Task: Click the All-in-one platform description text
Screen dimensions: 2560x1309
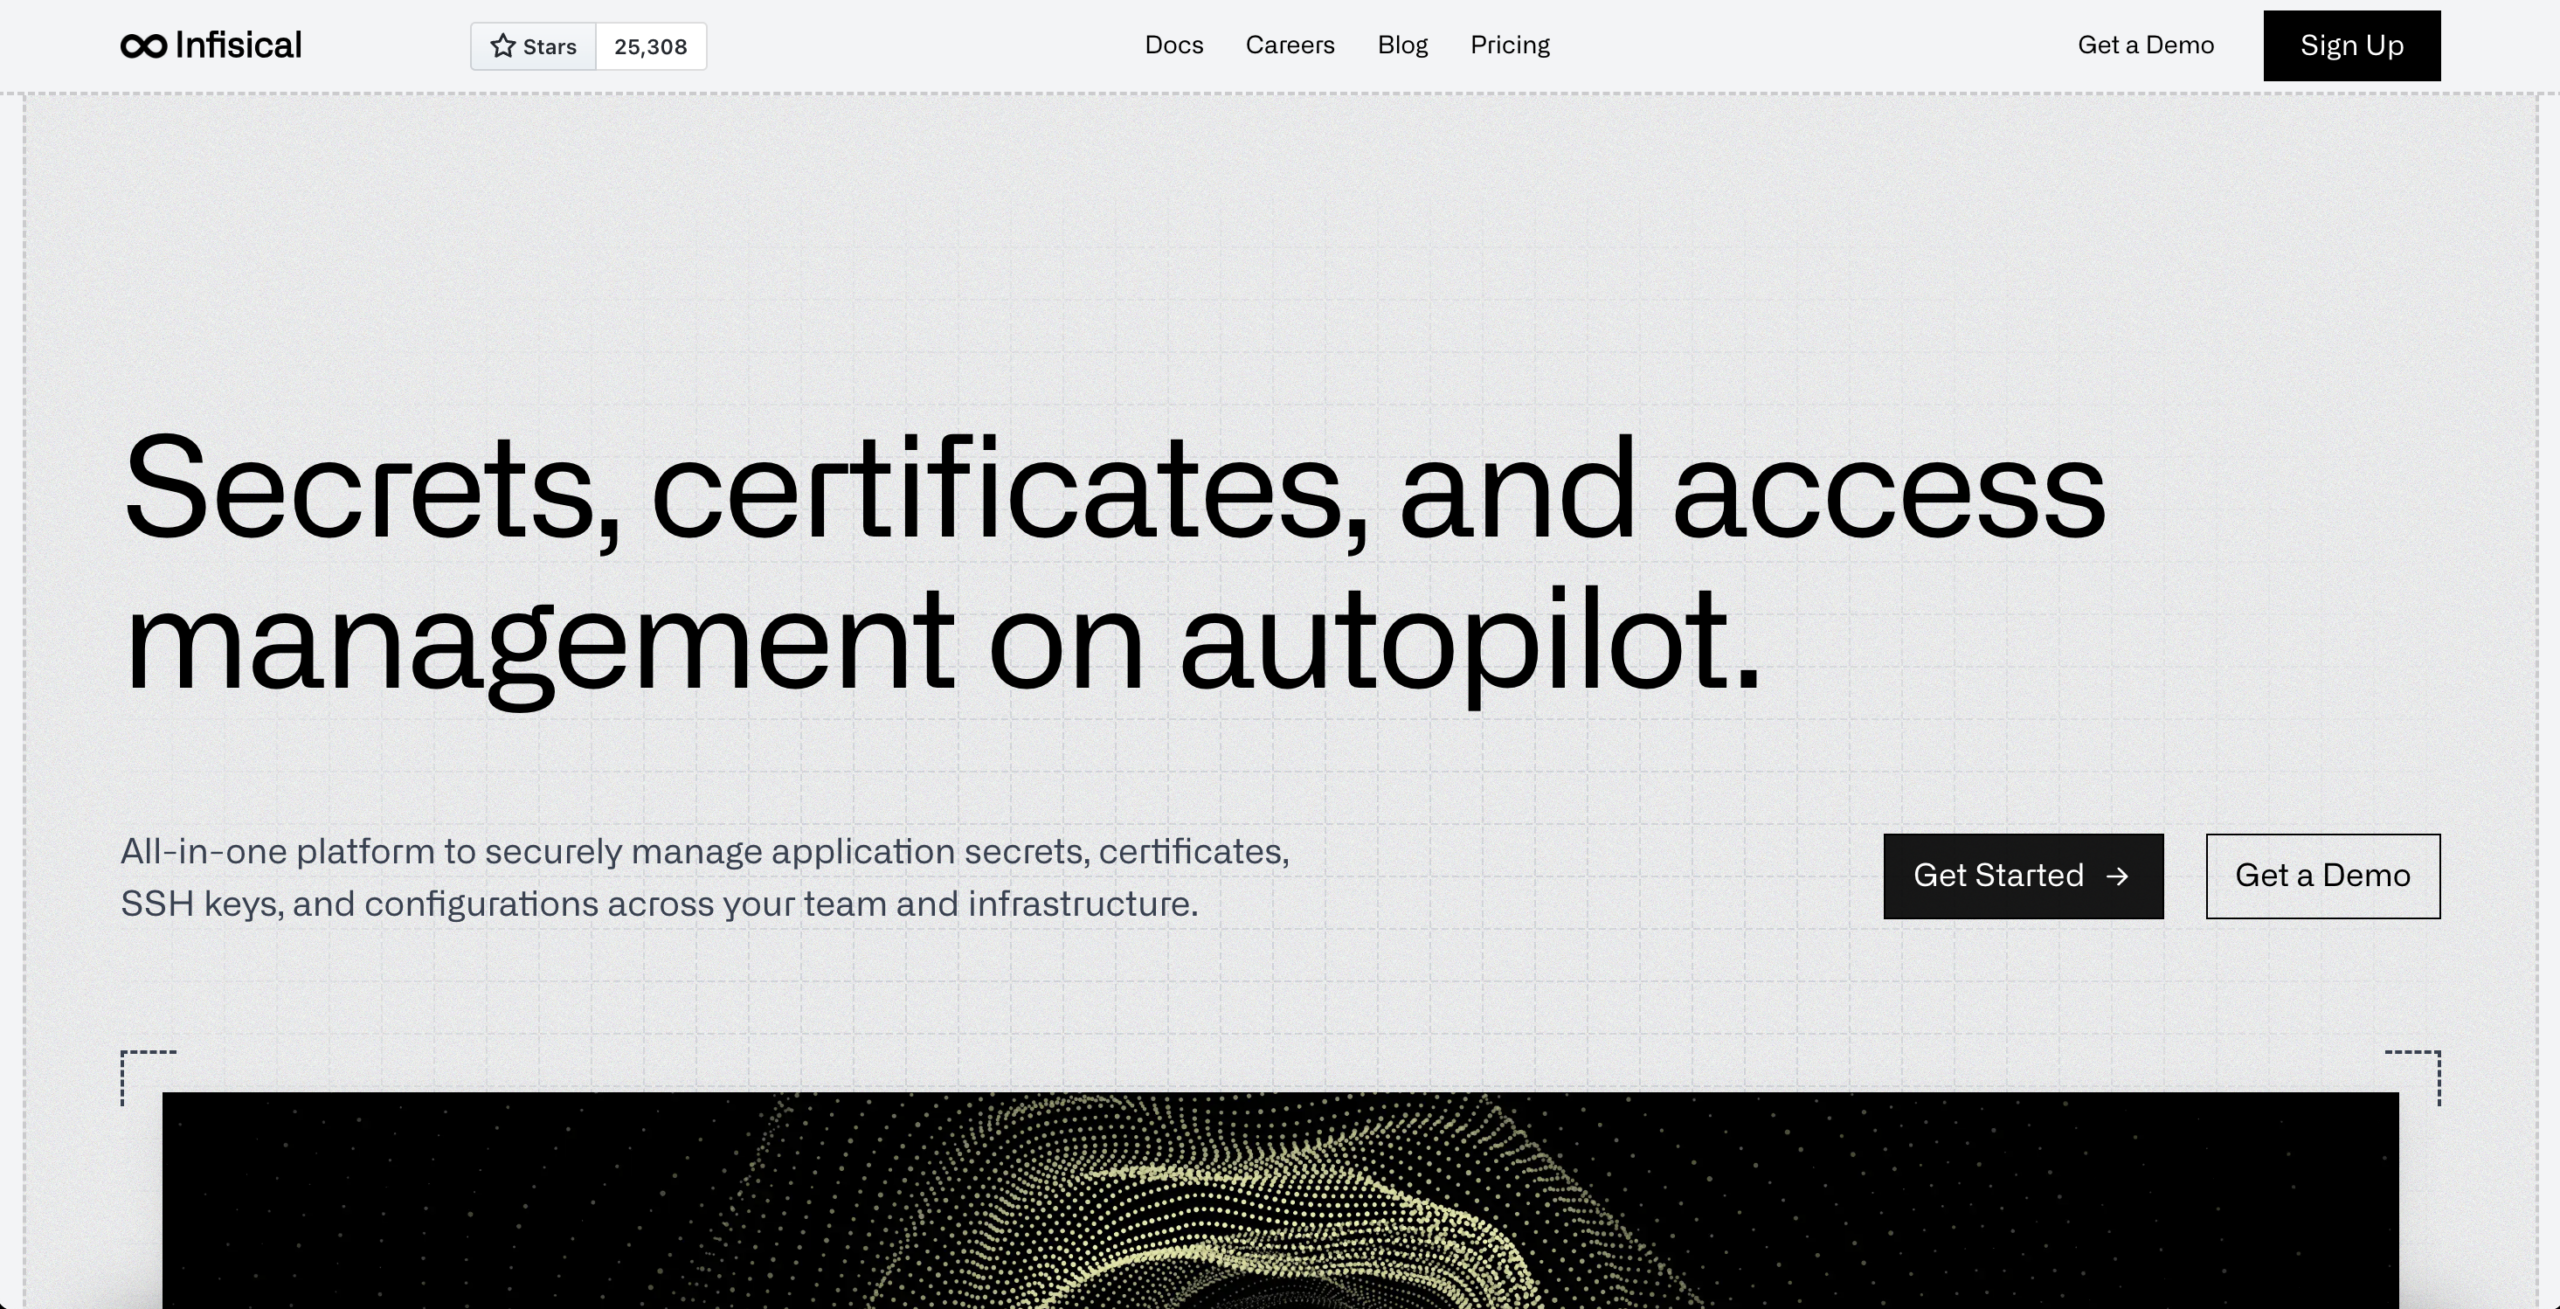Action: [704, 877]
